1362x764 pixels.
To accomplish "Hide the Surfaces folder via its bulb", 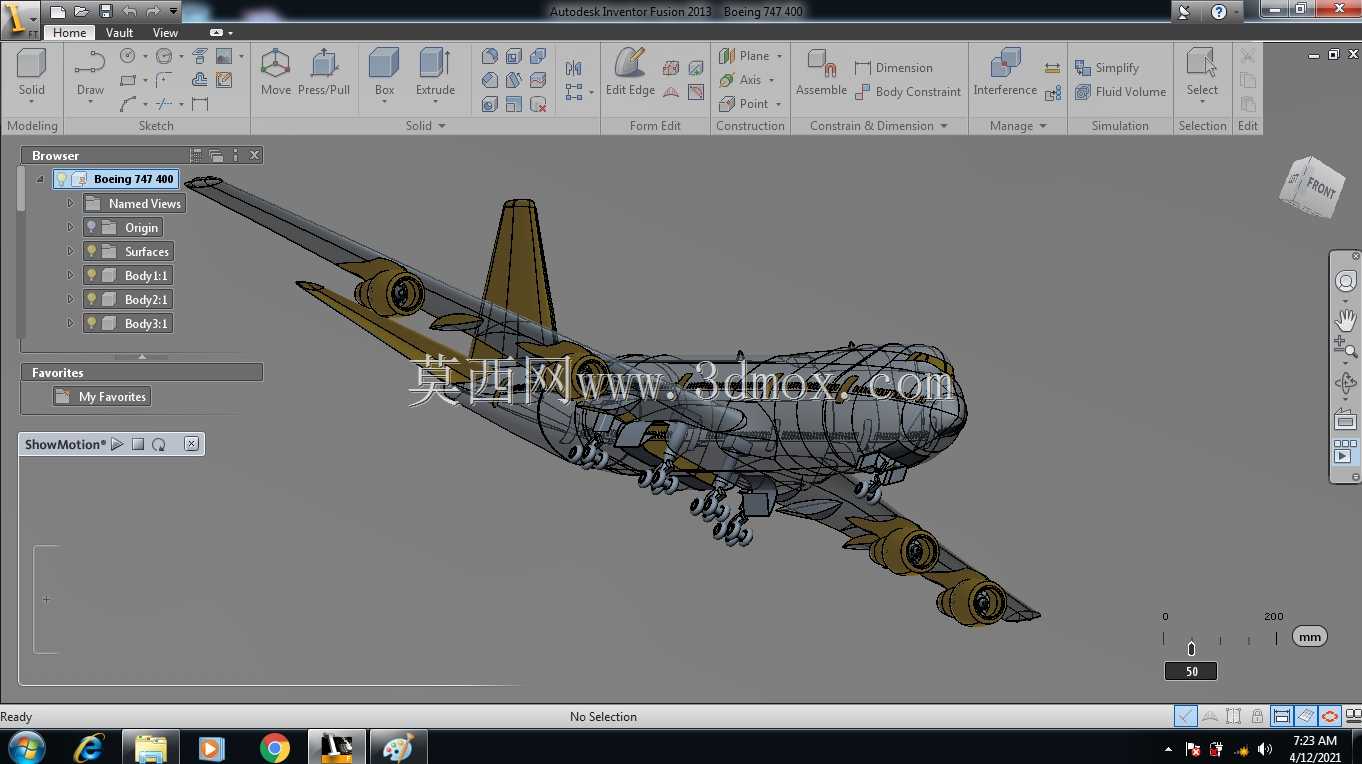I will coord(91,252).
